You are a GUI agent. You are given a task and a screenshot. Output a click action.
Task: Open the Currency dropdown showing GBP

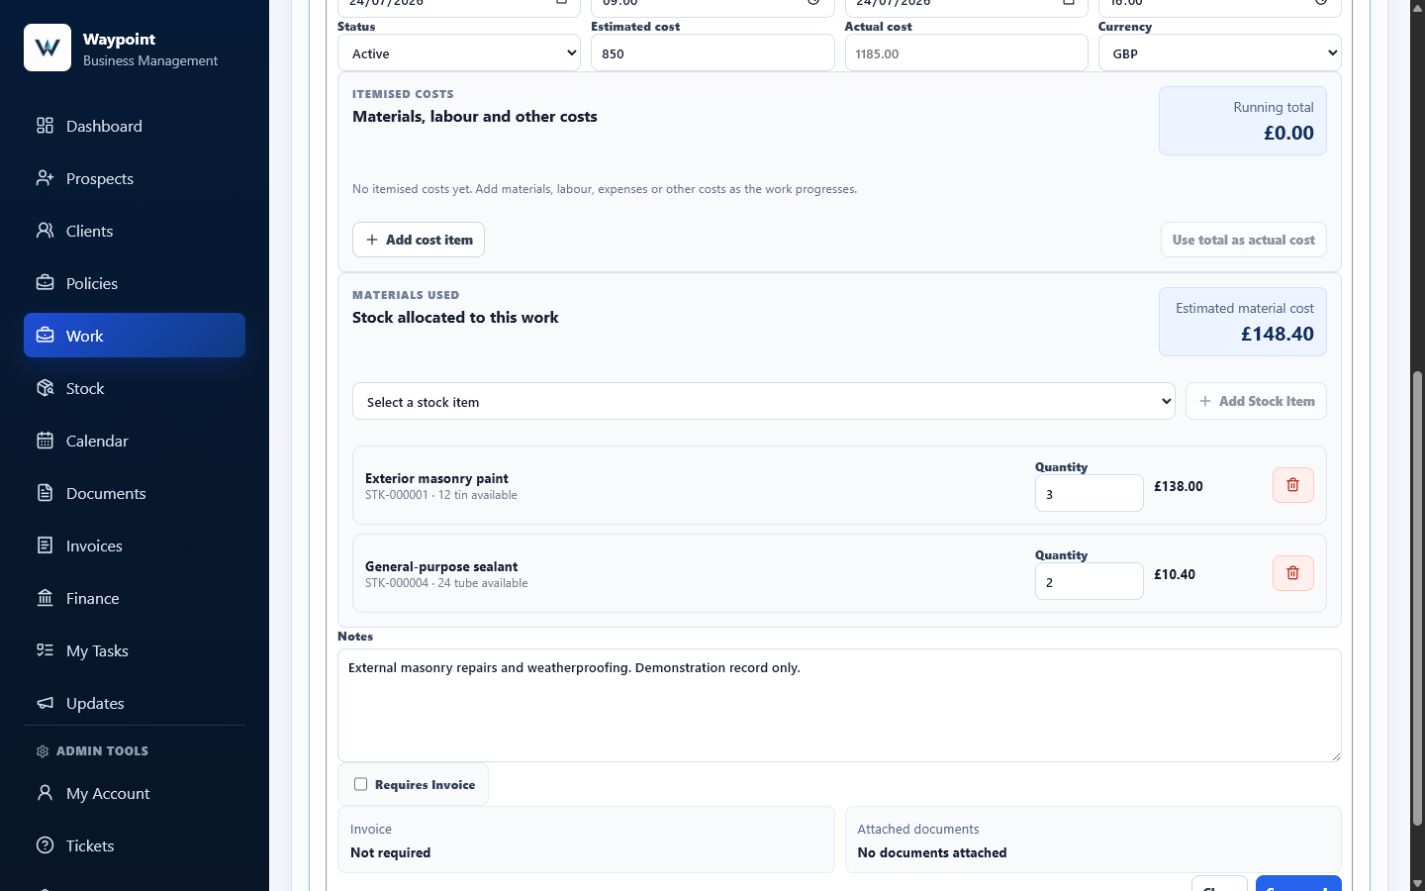coord(1219,53)
